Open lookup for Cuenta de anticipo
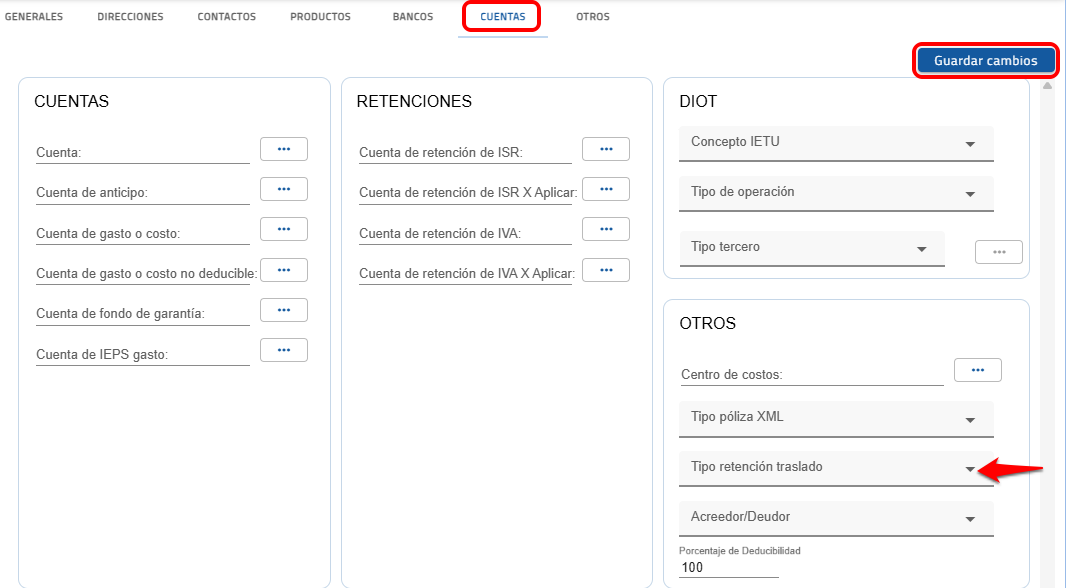1066x588 pixels. pos(283,189)
